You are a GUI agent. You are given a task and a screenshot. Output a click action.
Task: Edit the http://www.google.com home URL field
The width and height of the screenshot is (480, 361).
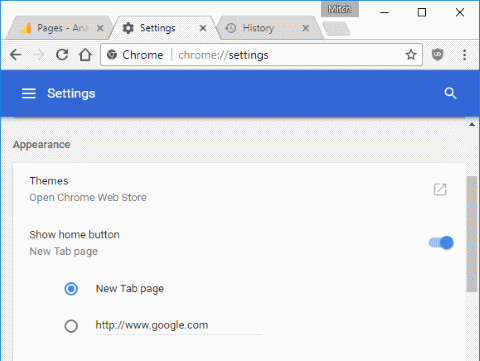click(179, 325)
